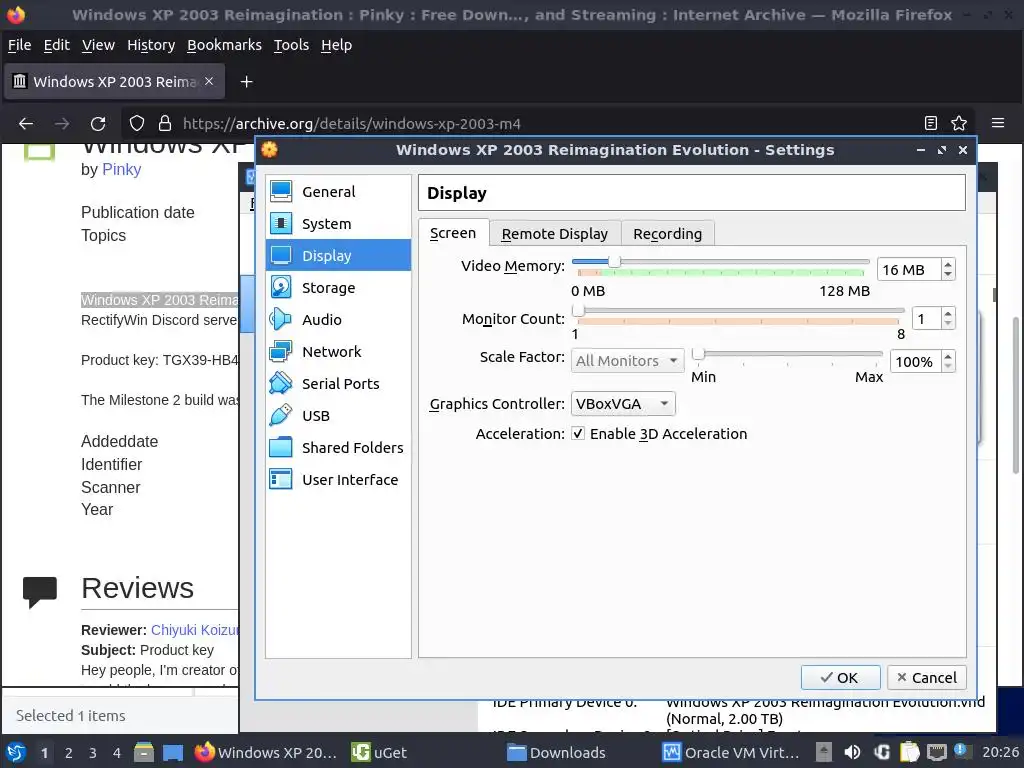Switch to Downloads taskbar window

[x=556, y=752]
